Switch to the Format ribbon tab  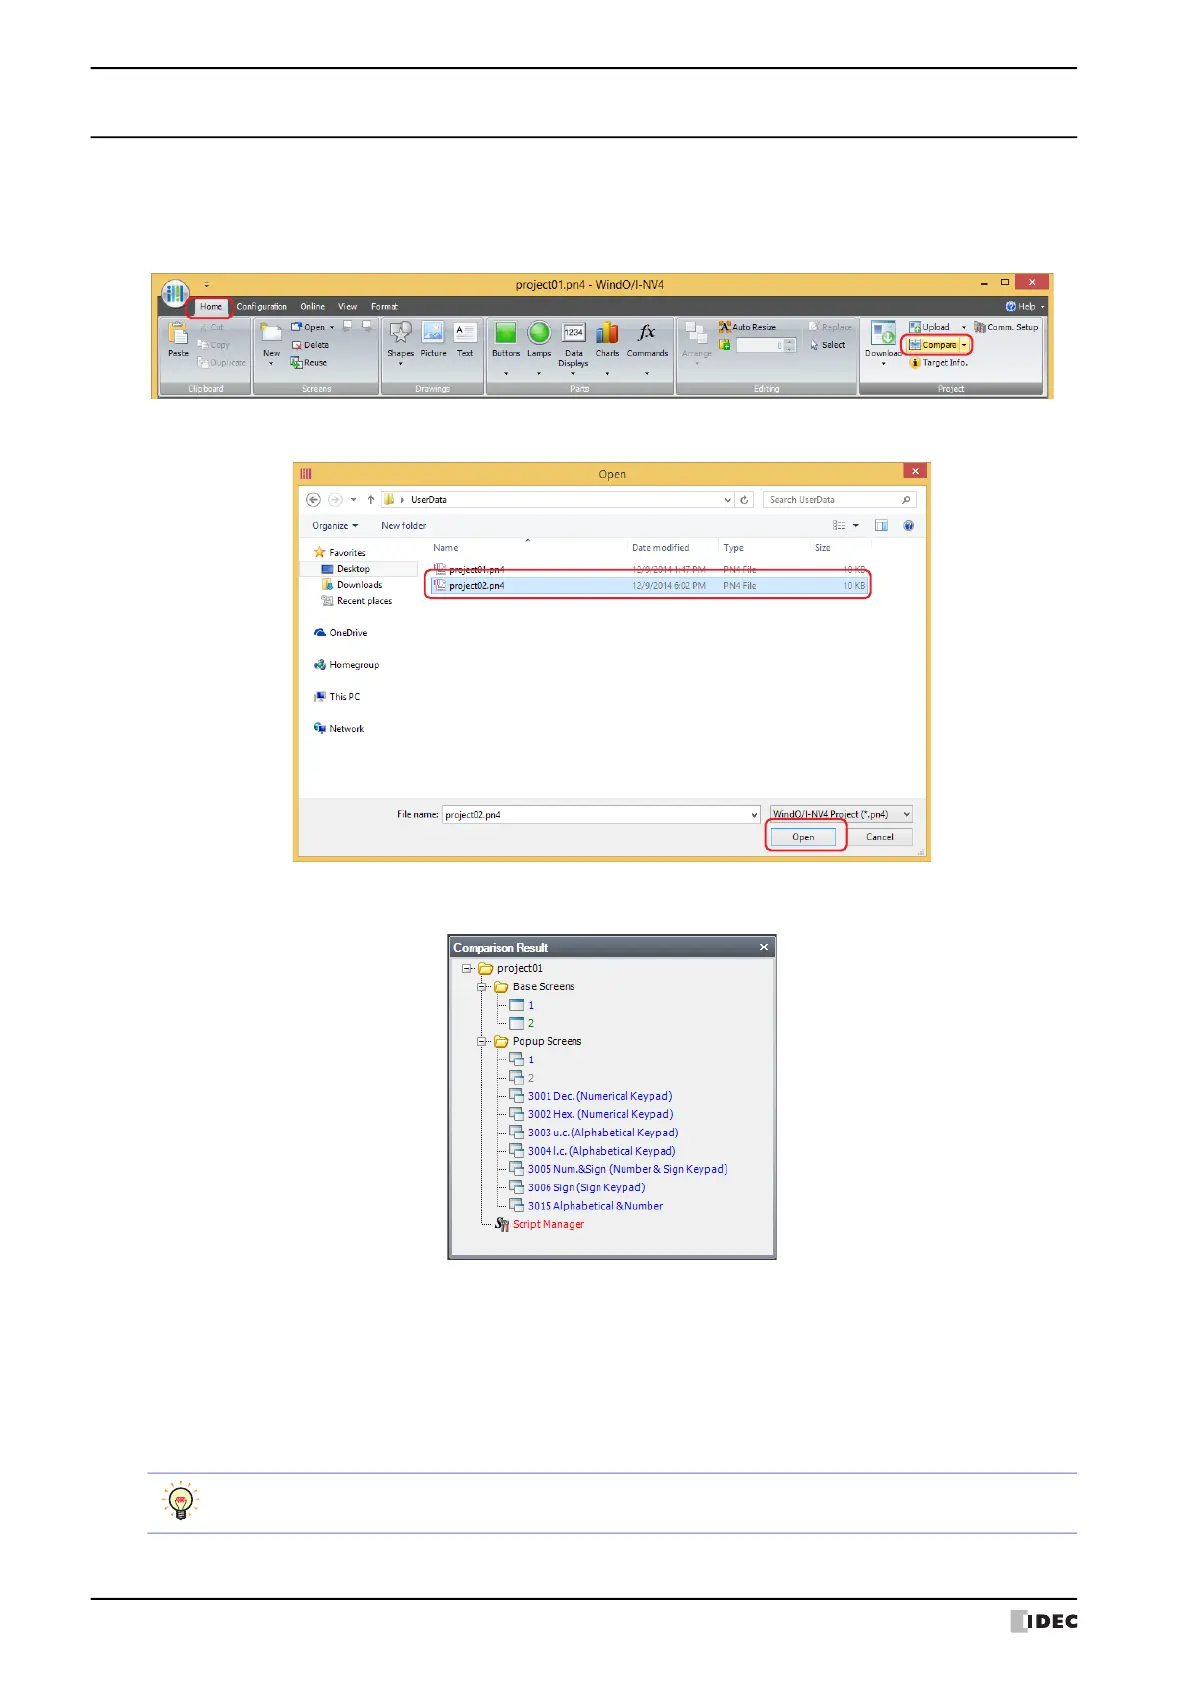coord(384,307)
